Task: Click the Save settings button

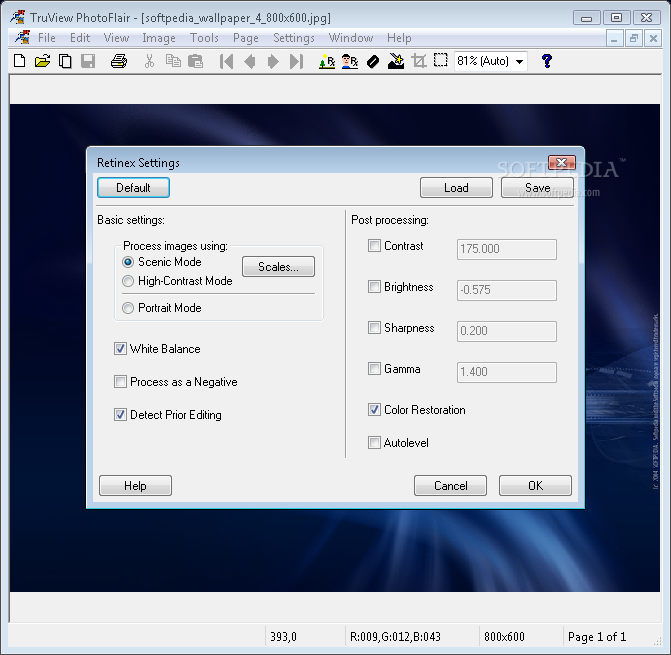Action: (x=537, y=188)
